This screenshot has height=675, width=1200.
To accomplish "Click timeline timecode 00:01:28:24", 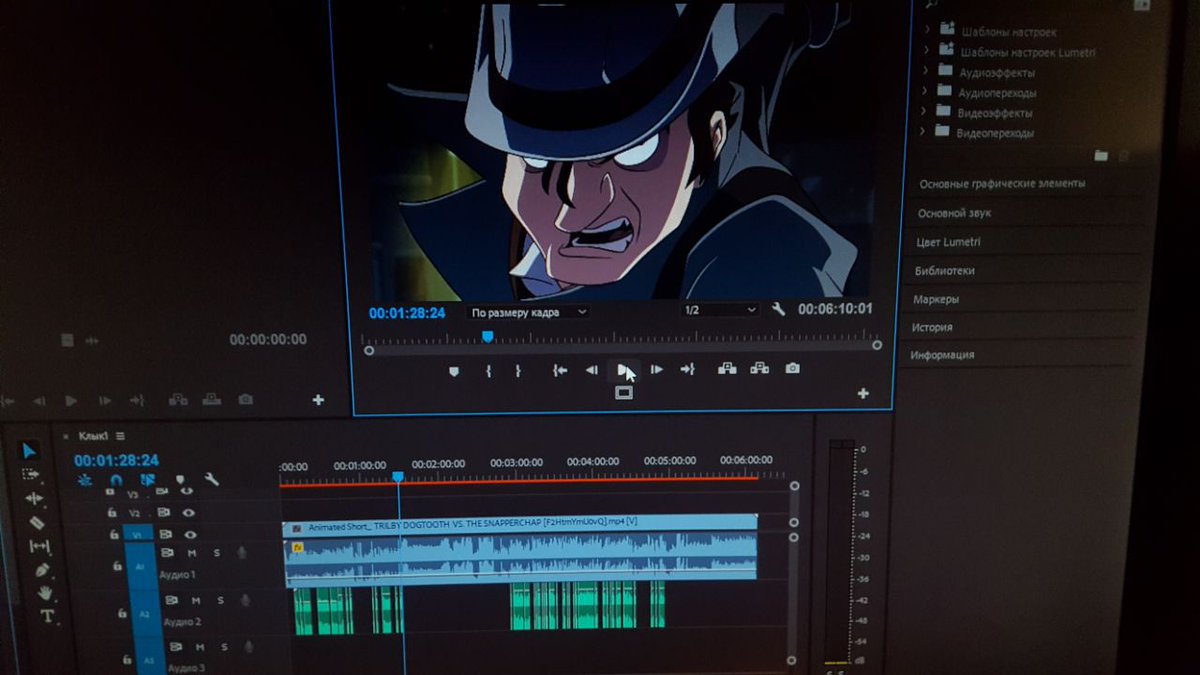I will (x=116, y=460).
